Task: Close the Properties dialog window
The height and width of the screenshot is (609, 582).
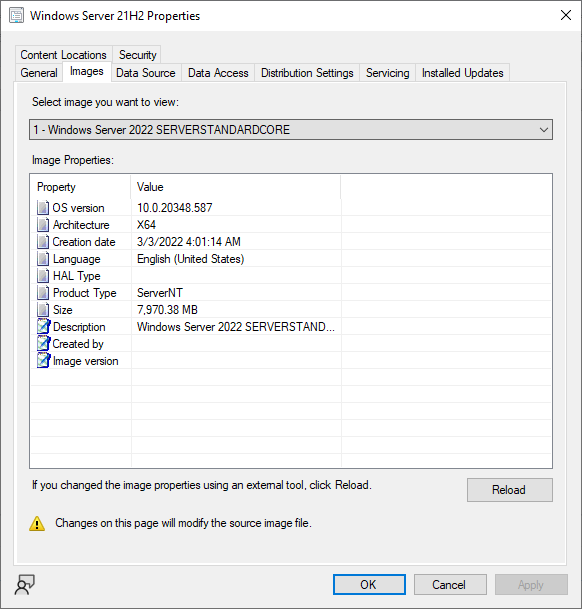Action: (x=566, y=16)
